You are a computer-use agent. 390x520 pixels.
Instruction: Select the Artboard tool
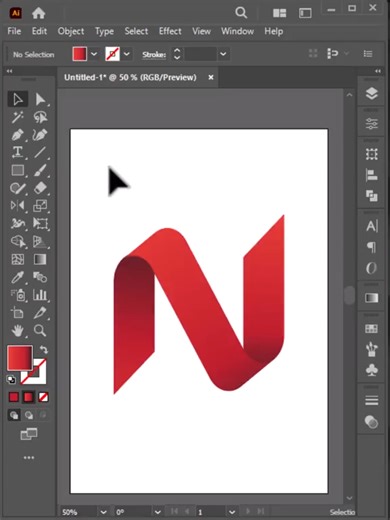(18, 313)
